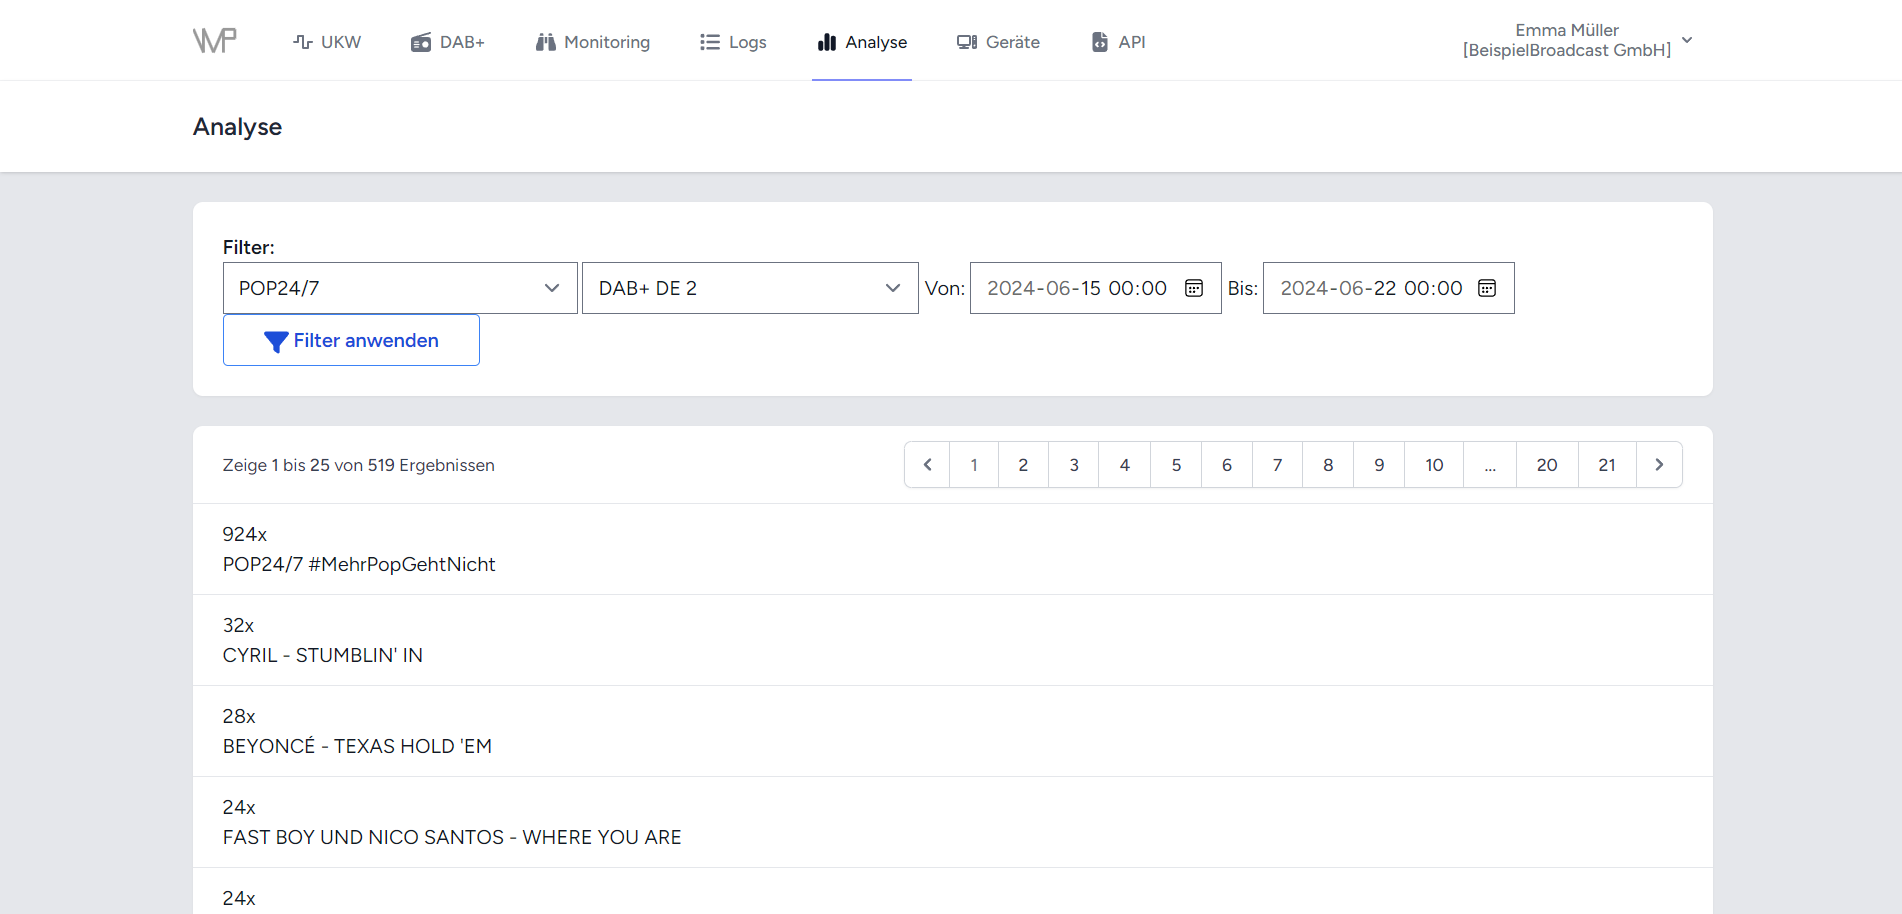Image resolution: width=1902 pixels, height=914 pixels.
Task: Open calendar picker for Von date
Action: point(1194,288)
